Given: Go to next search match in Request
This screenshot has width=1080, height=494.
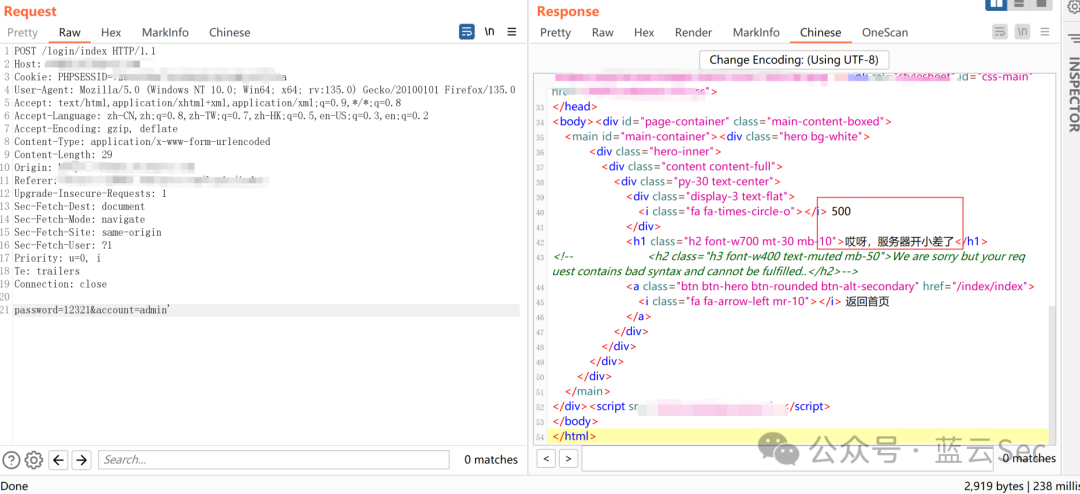Looking at the screenshot, I should point(81,460).
